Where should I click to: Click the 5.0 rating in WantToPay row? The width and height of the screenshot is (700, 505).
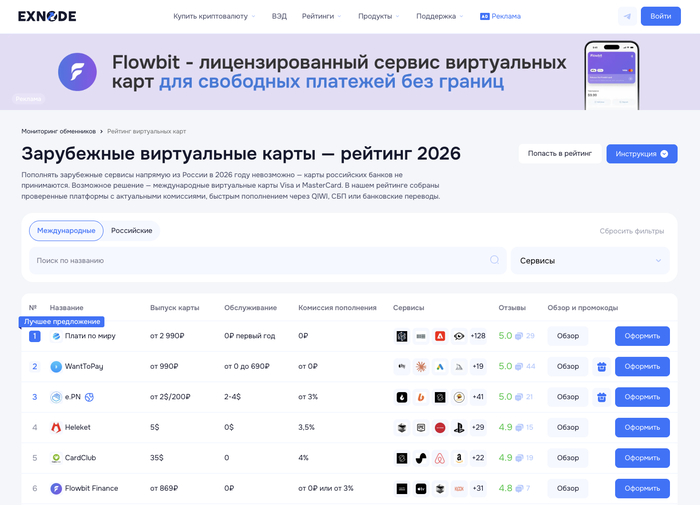[x=505, y=367]
